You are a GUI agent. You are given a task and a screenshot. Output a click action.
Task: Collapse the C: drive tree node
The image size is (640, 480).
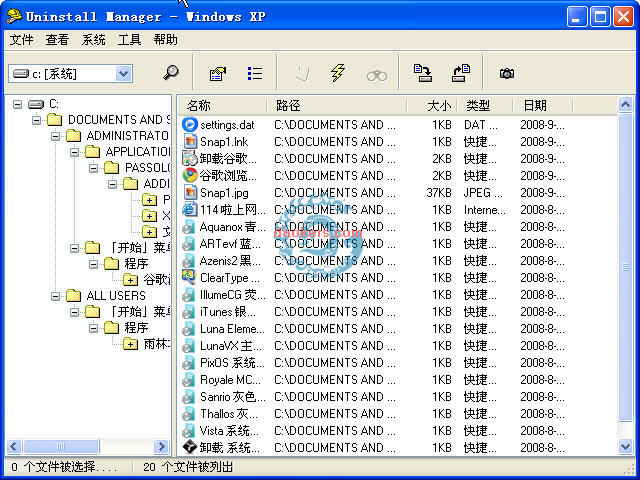(17, 104)
